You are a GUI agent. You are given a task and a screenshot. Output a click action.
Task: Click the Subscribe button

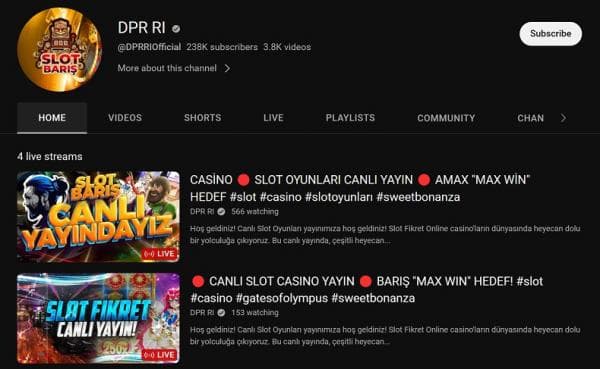pyautogui.click(x=551, y=34)
